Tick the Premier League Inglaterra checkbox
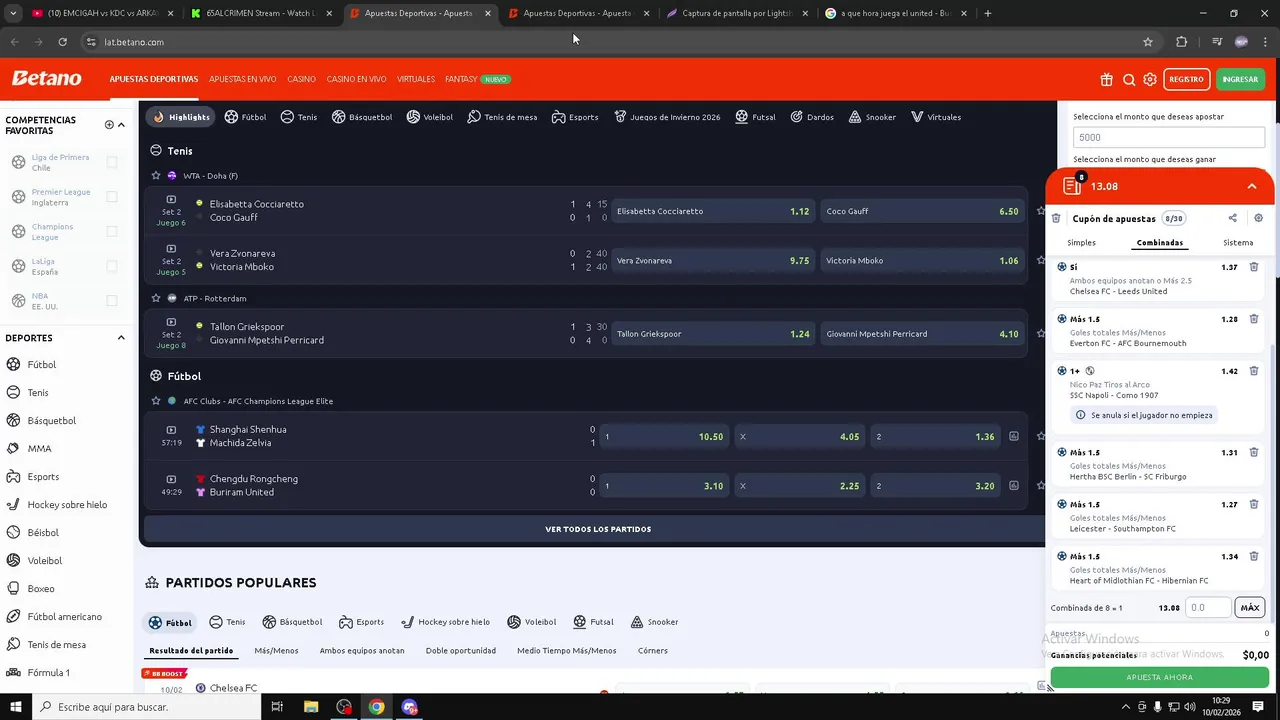 112,197
